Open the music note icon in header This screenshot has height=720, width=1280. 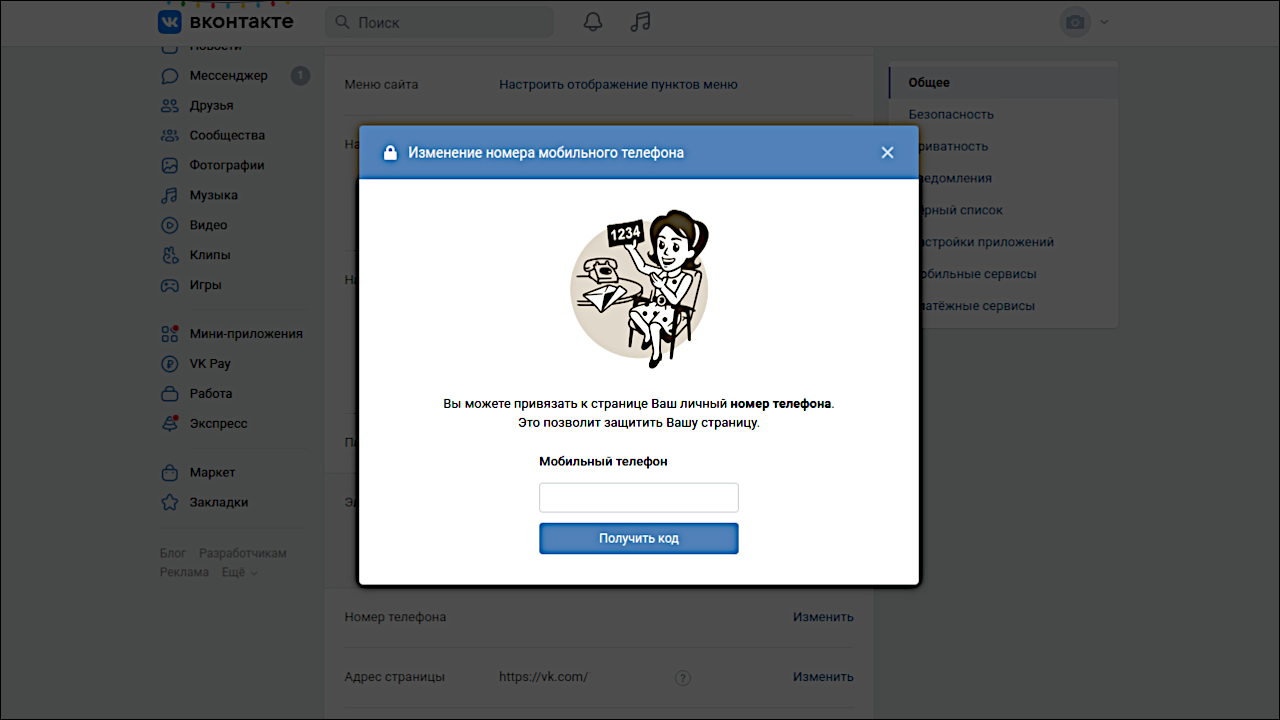(640, 22)
